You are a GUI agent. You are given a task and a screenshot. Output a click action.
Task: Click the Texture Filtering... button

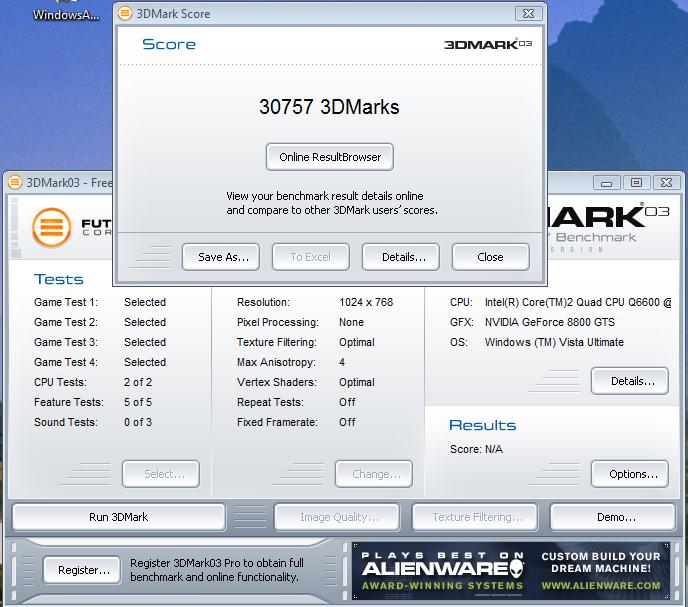tap(475, 517)
